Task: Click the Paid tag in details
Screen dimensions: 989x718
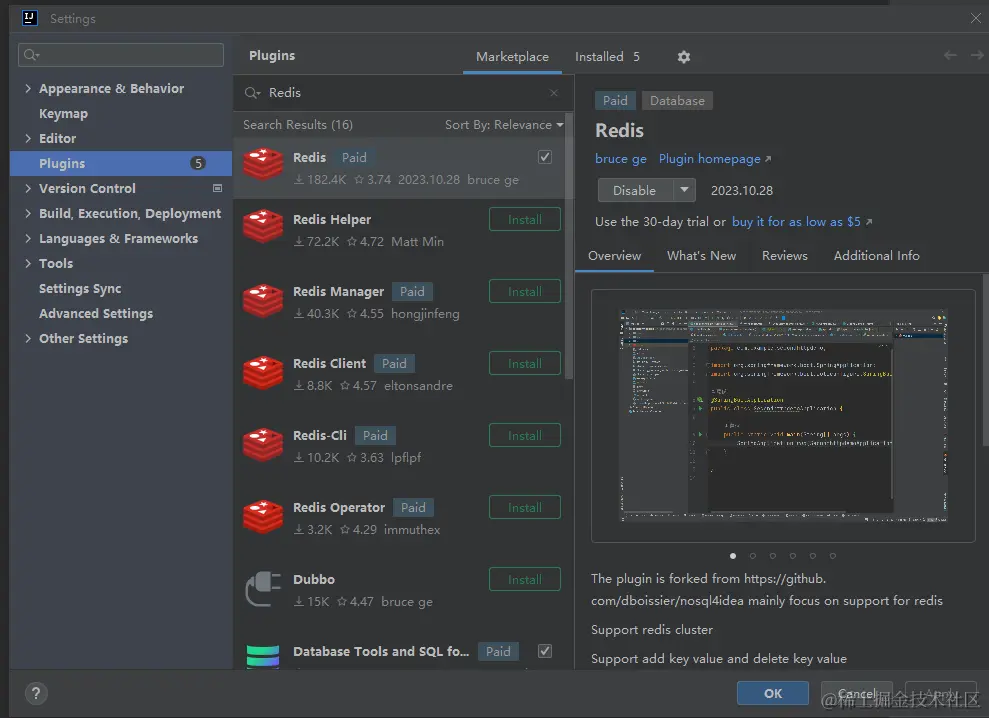Action: [615, 100]
